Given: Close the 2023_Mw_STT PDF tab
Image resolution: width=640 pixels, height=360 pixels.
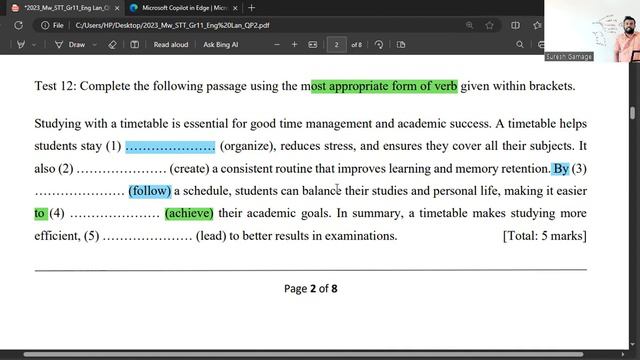Looking at the screenshot, I should point(117,8).
